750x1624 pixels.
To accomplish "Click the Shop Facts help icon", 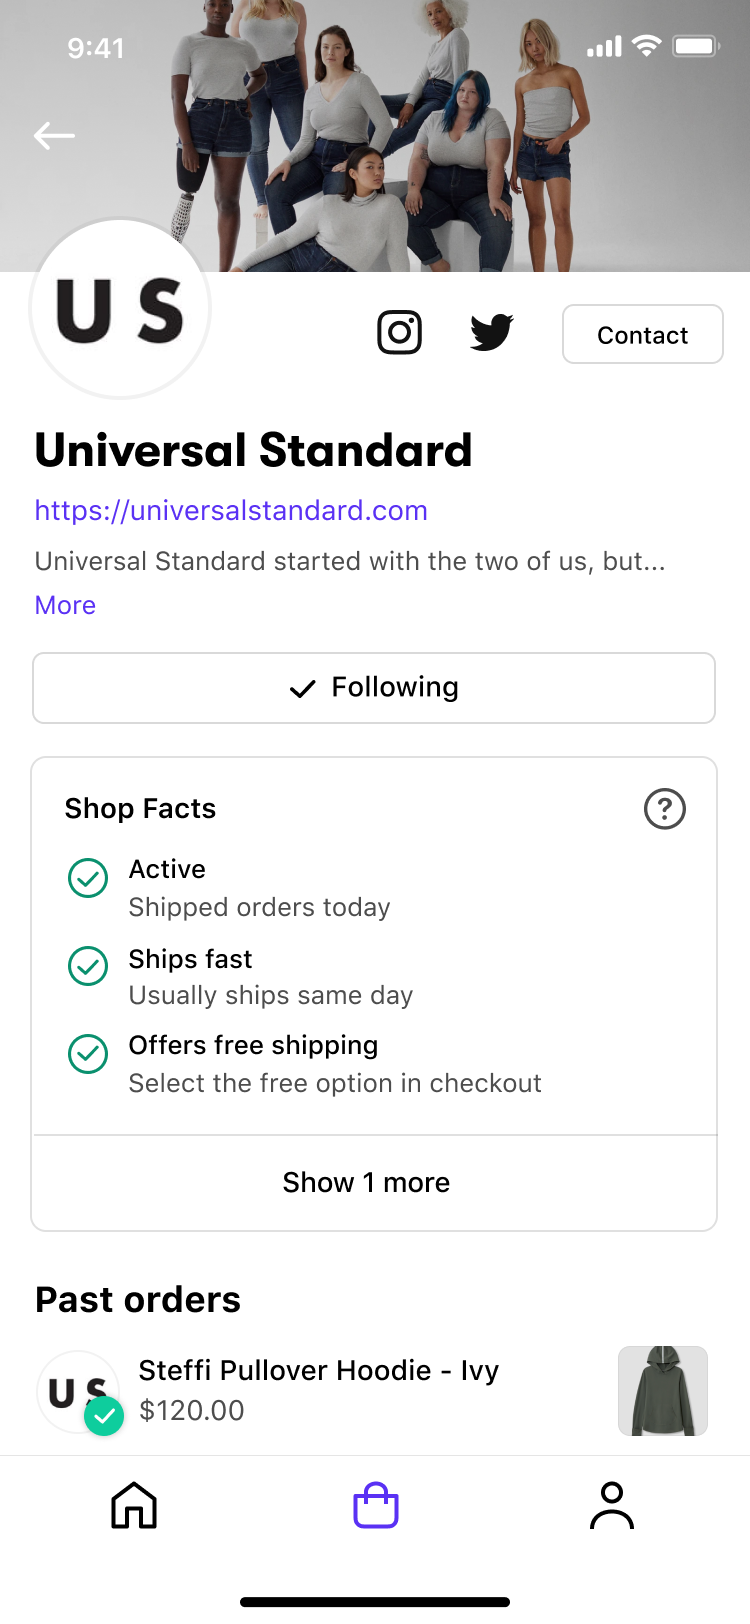I will pos(665,809).
